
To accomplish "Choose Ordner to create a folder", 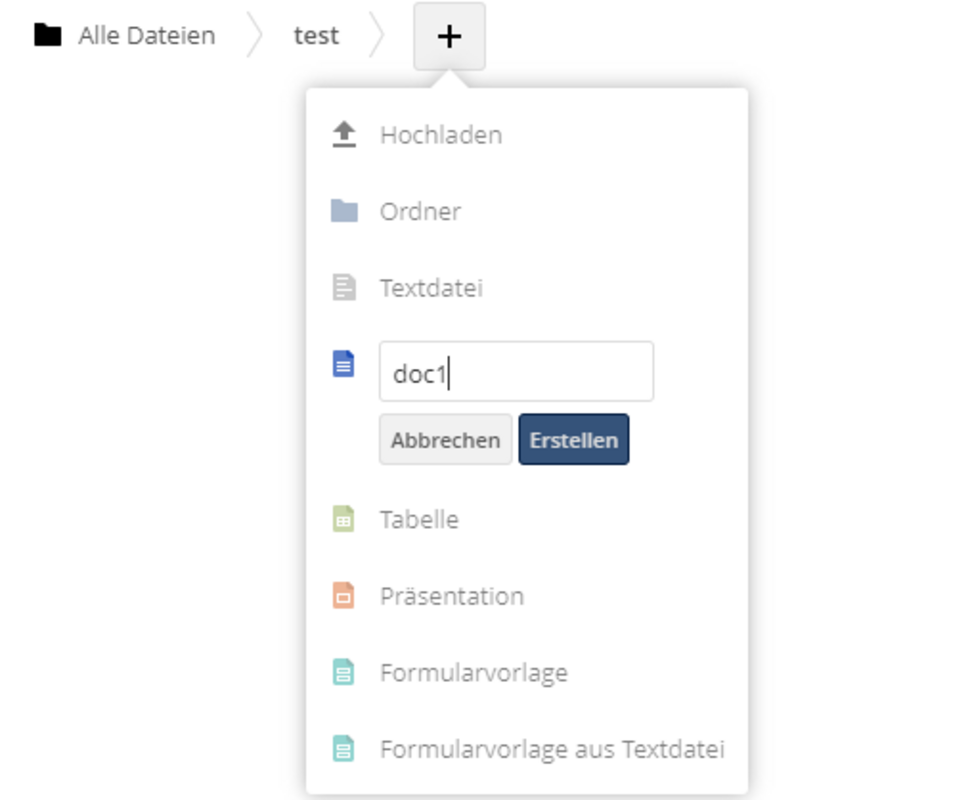I will [420, 212].
